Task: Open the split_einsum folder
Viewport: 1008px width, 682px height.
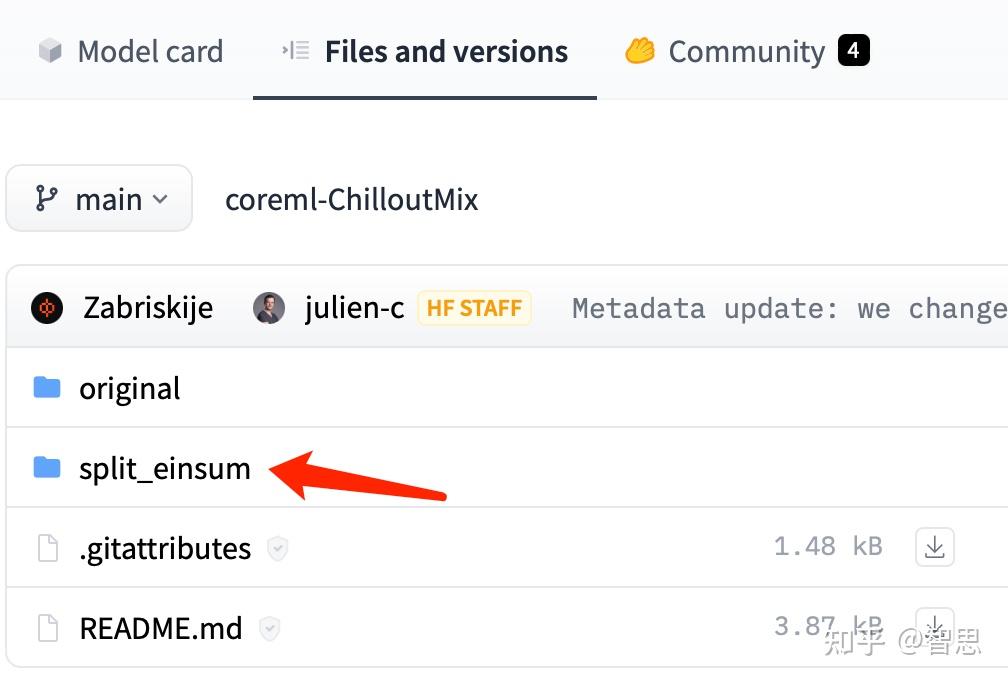Action: pyautogui.click(x=165, y=468)
